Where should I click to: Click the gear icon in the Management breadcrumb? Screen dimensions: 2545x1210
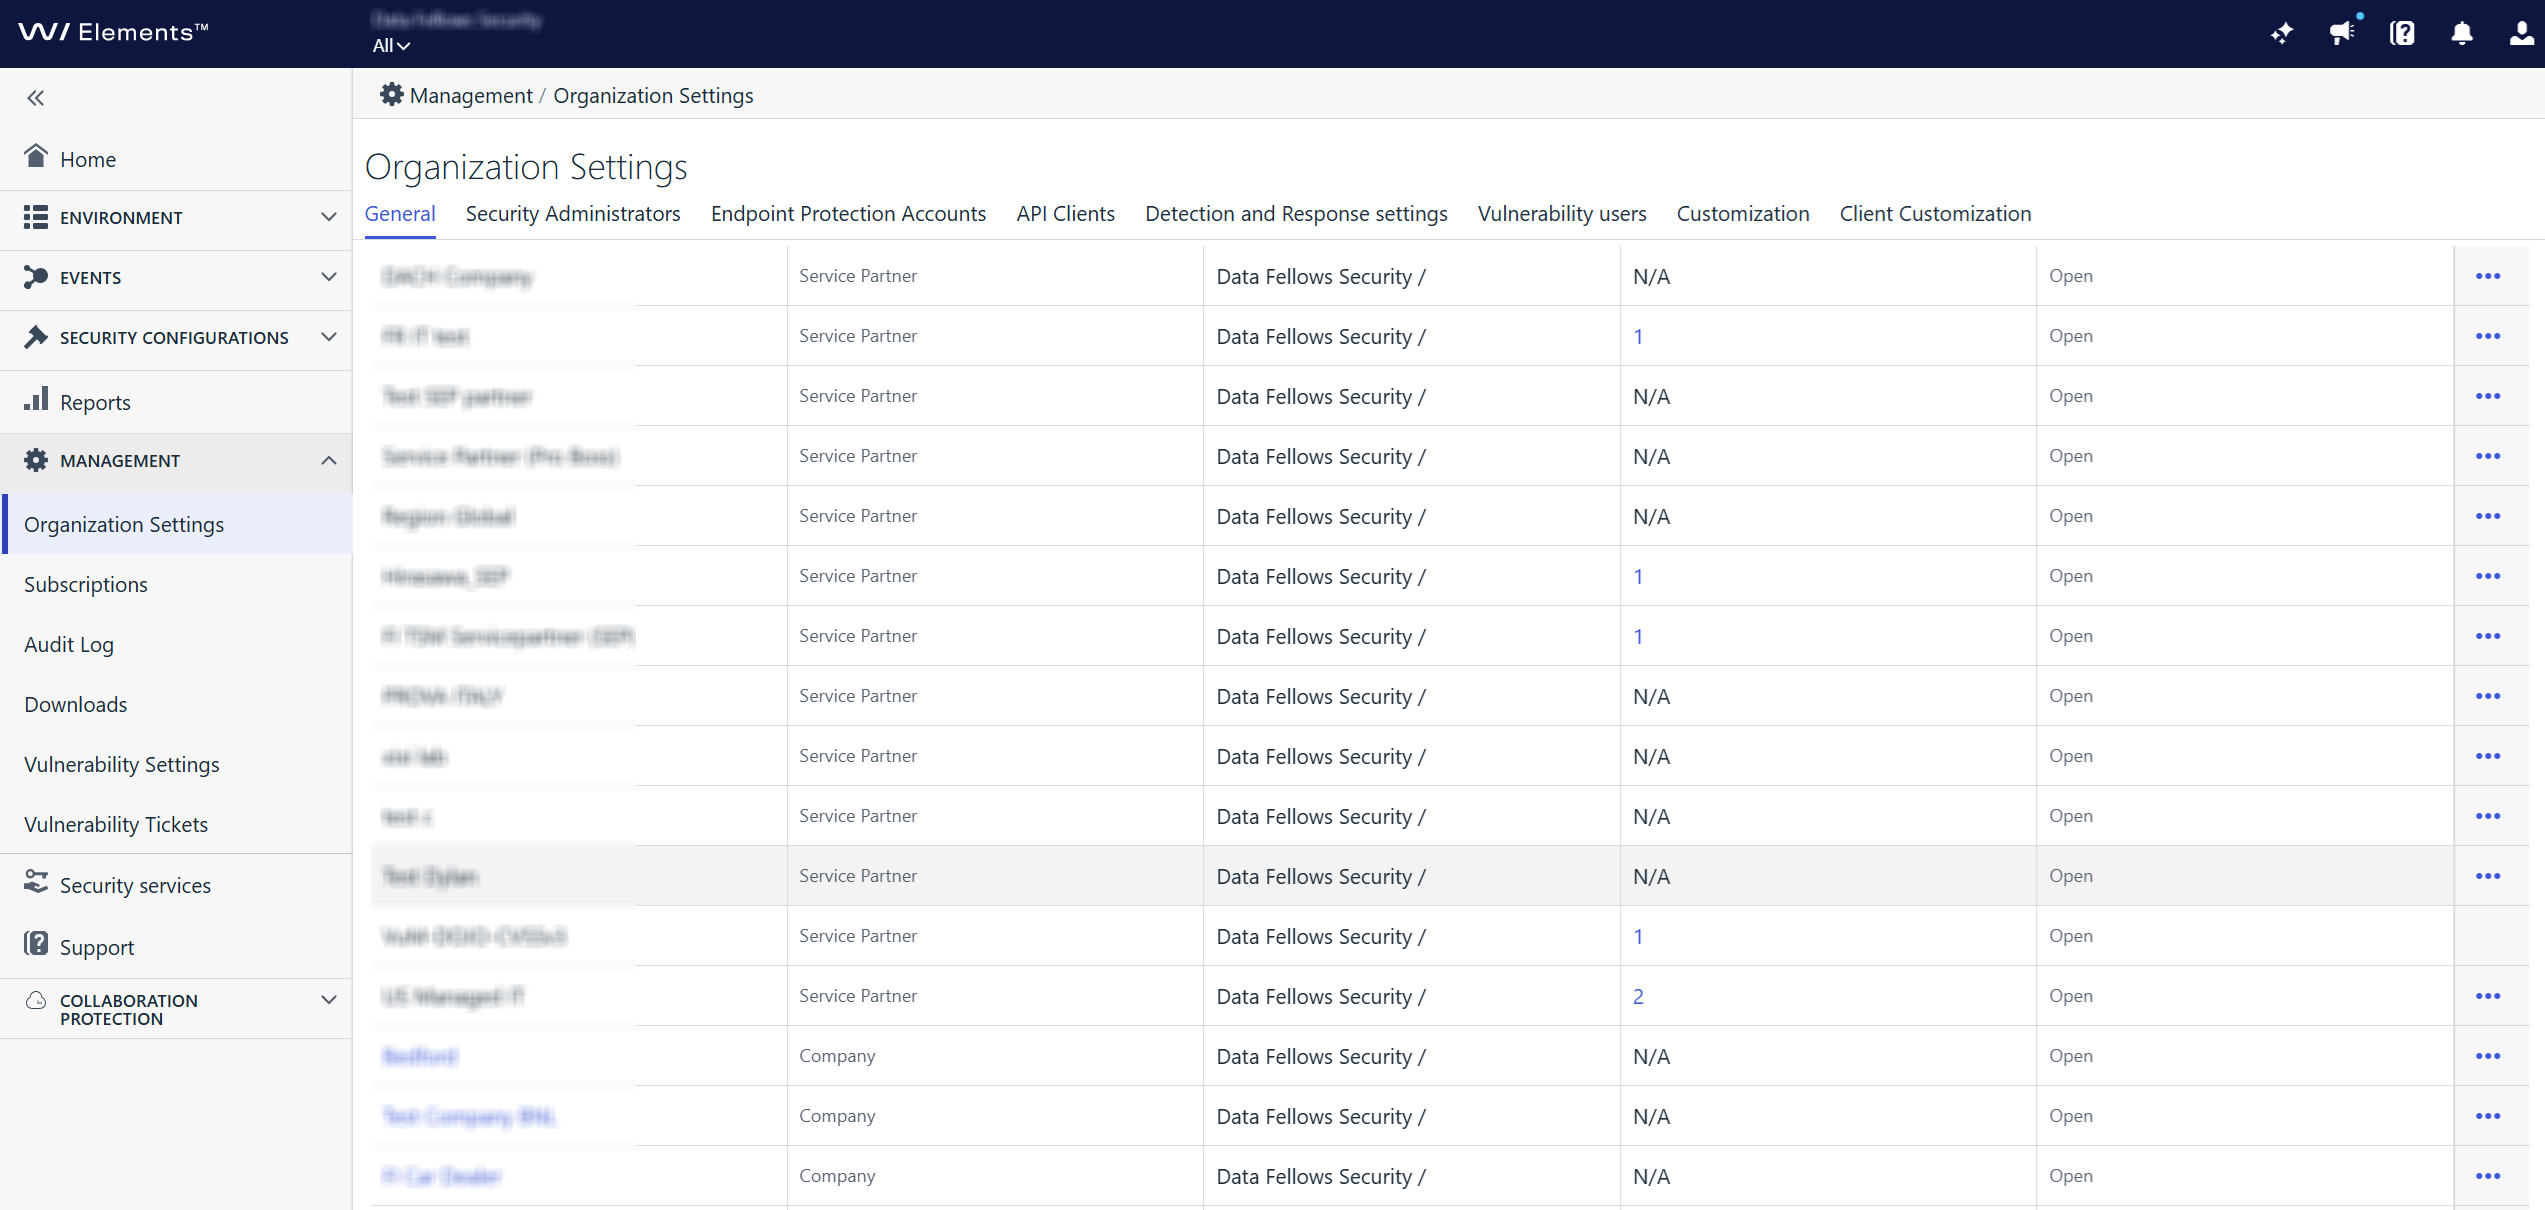click(x=391, y=95)
